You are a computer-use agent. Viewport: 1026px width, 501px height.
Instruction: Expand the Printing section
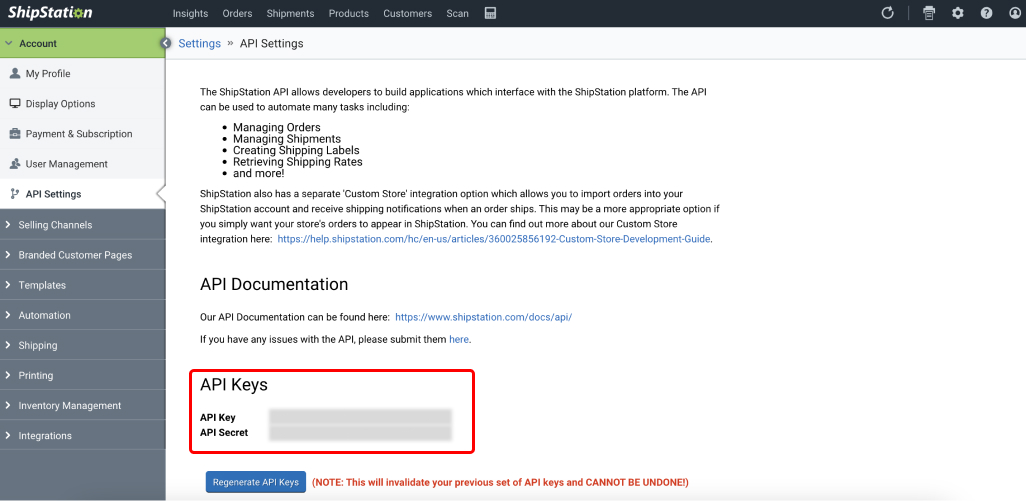pyautogui.click(x=82, y=375)
